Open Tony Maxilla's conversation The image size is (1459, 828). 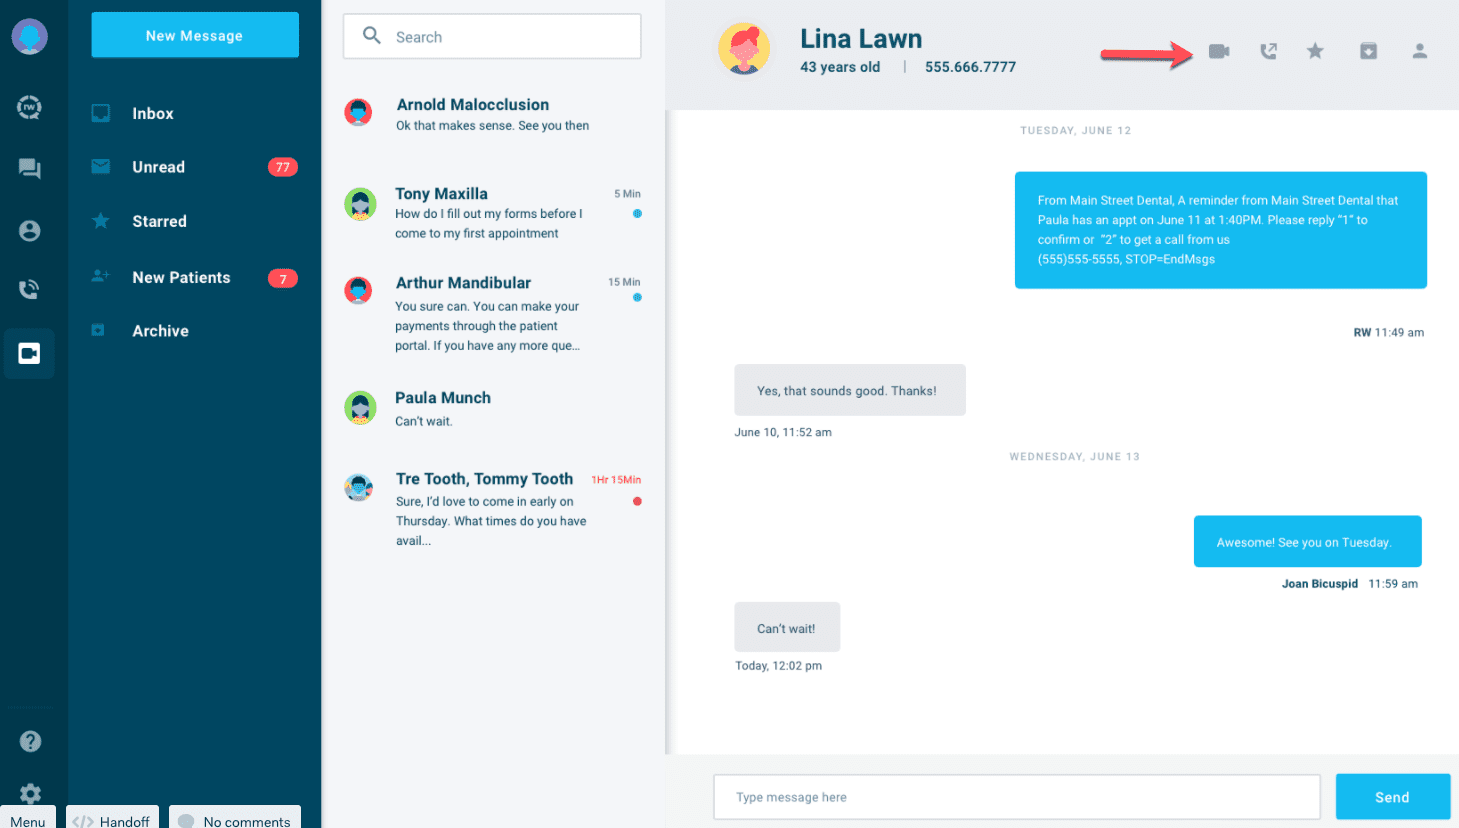click(493, 213)
